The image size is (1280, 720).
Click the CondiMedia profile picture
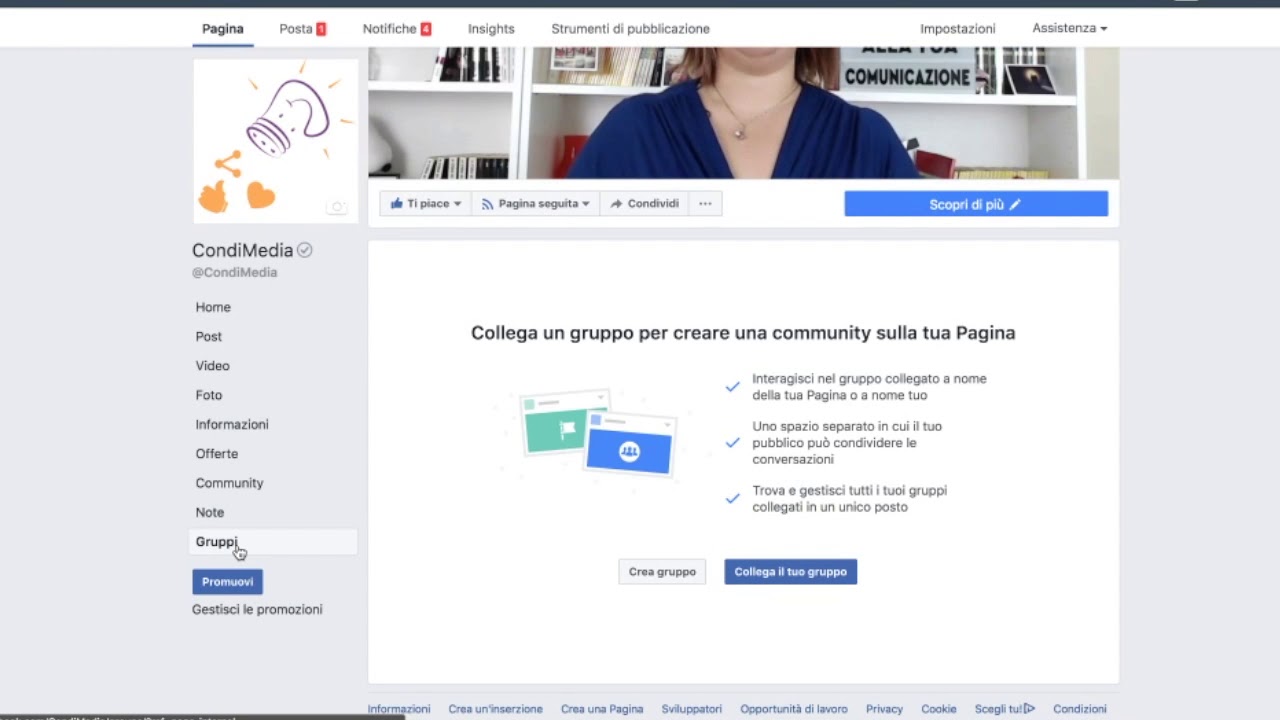point(275,140)
